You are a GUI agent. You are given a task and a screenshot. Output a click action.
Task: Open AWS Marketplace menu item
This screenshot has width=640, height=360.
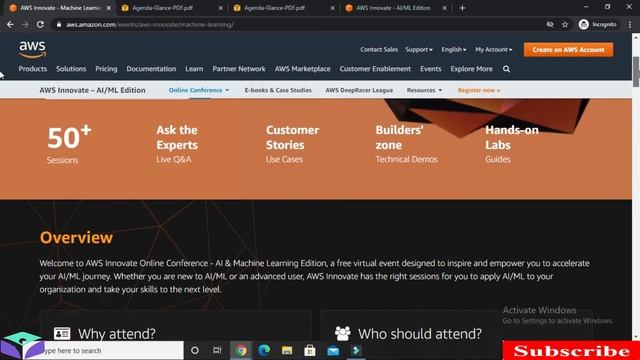302,69
